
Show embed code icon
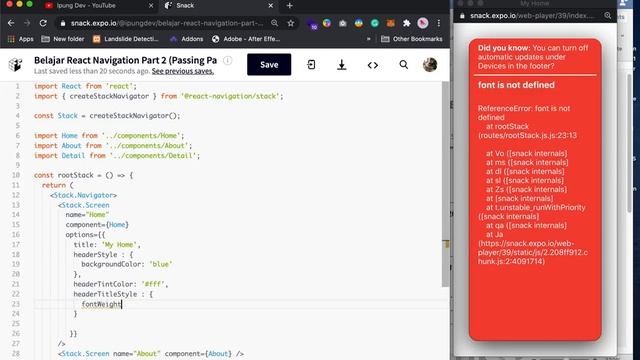[373, 64]
